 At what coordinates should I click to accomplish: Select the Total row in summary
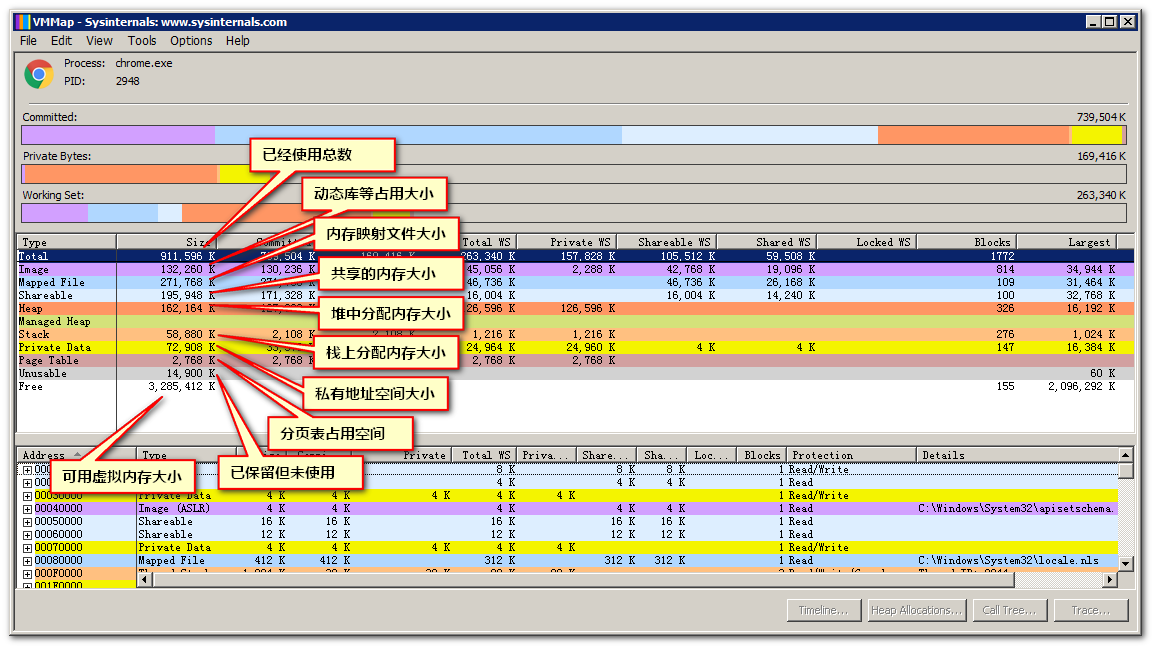pyautogui.click(x=575, y=256)
